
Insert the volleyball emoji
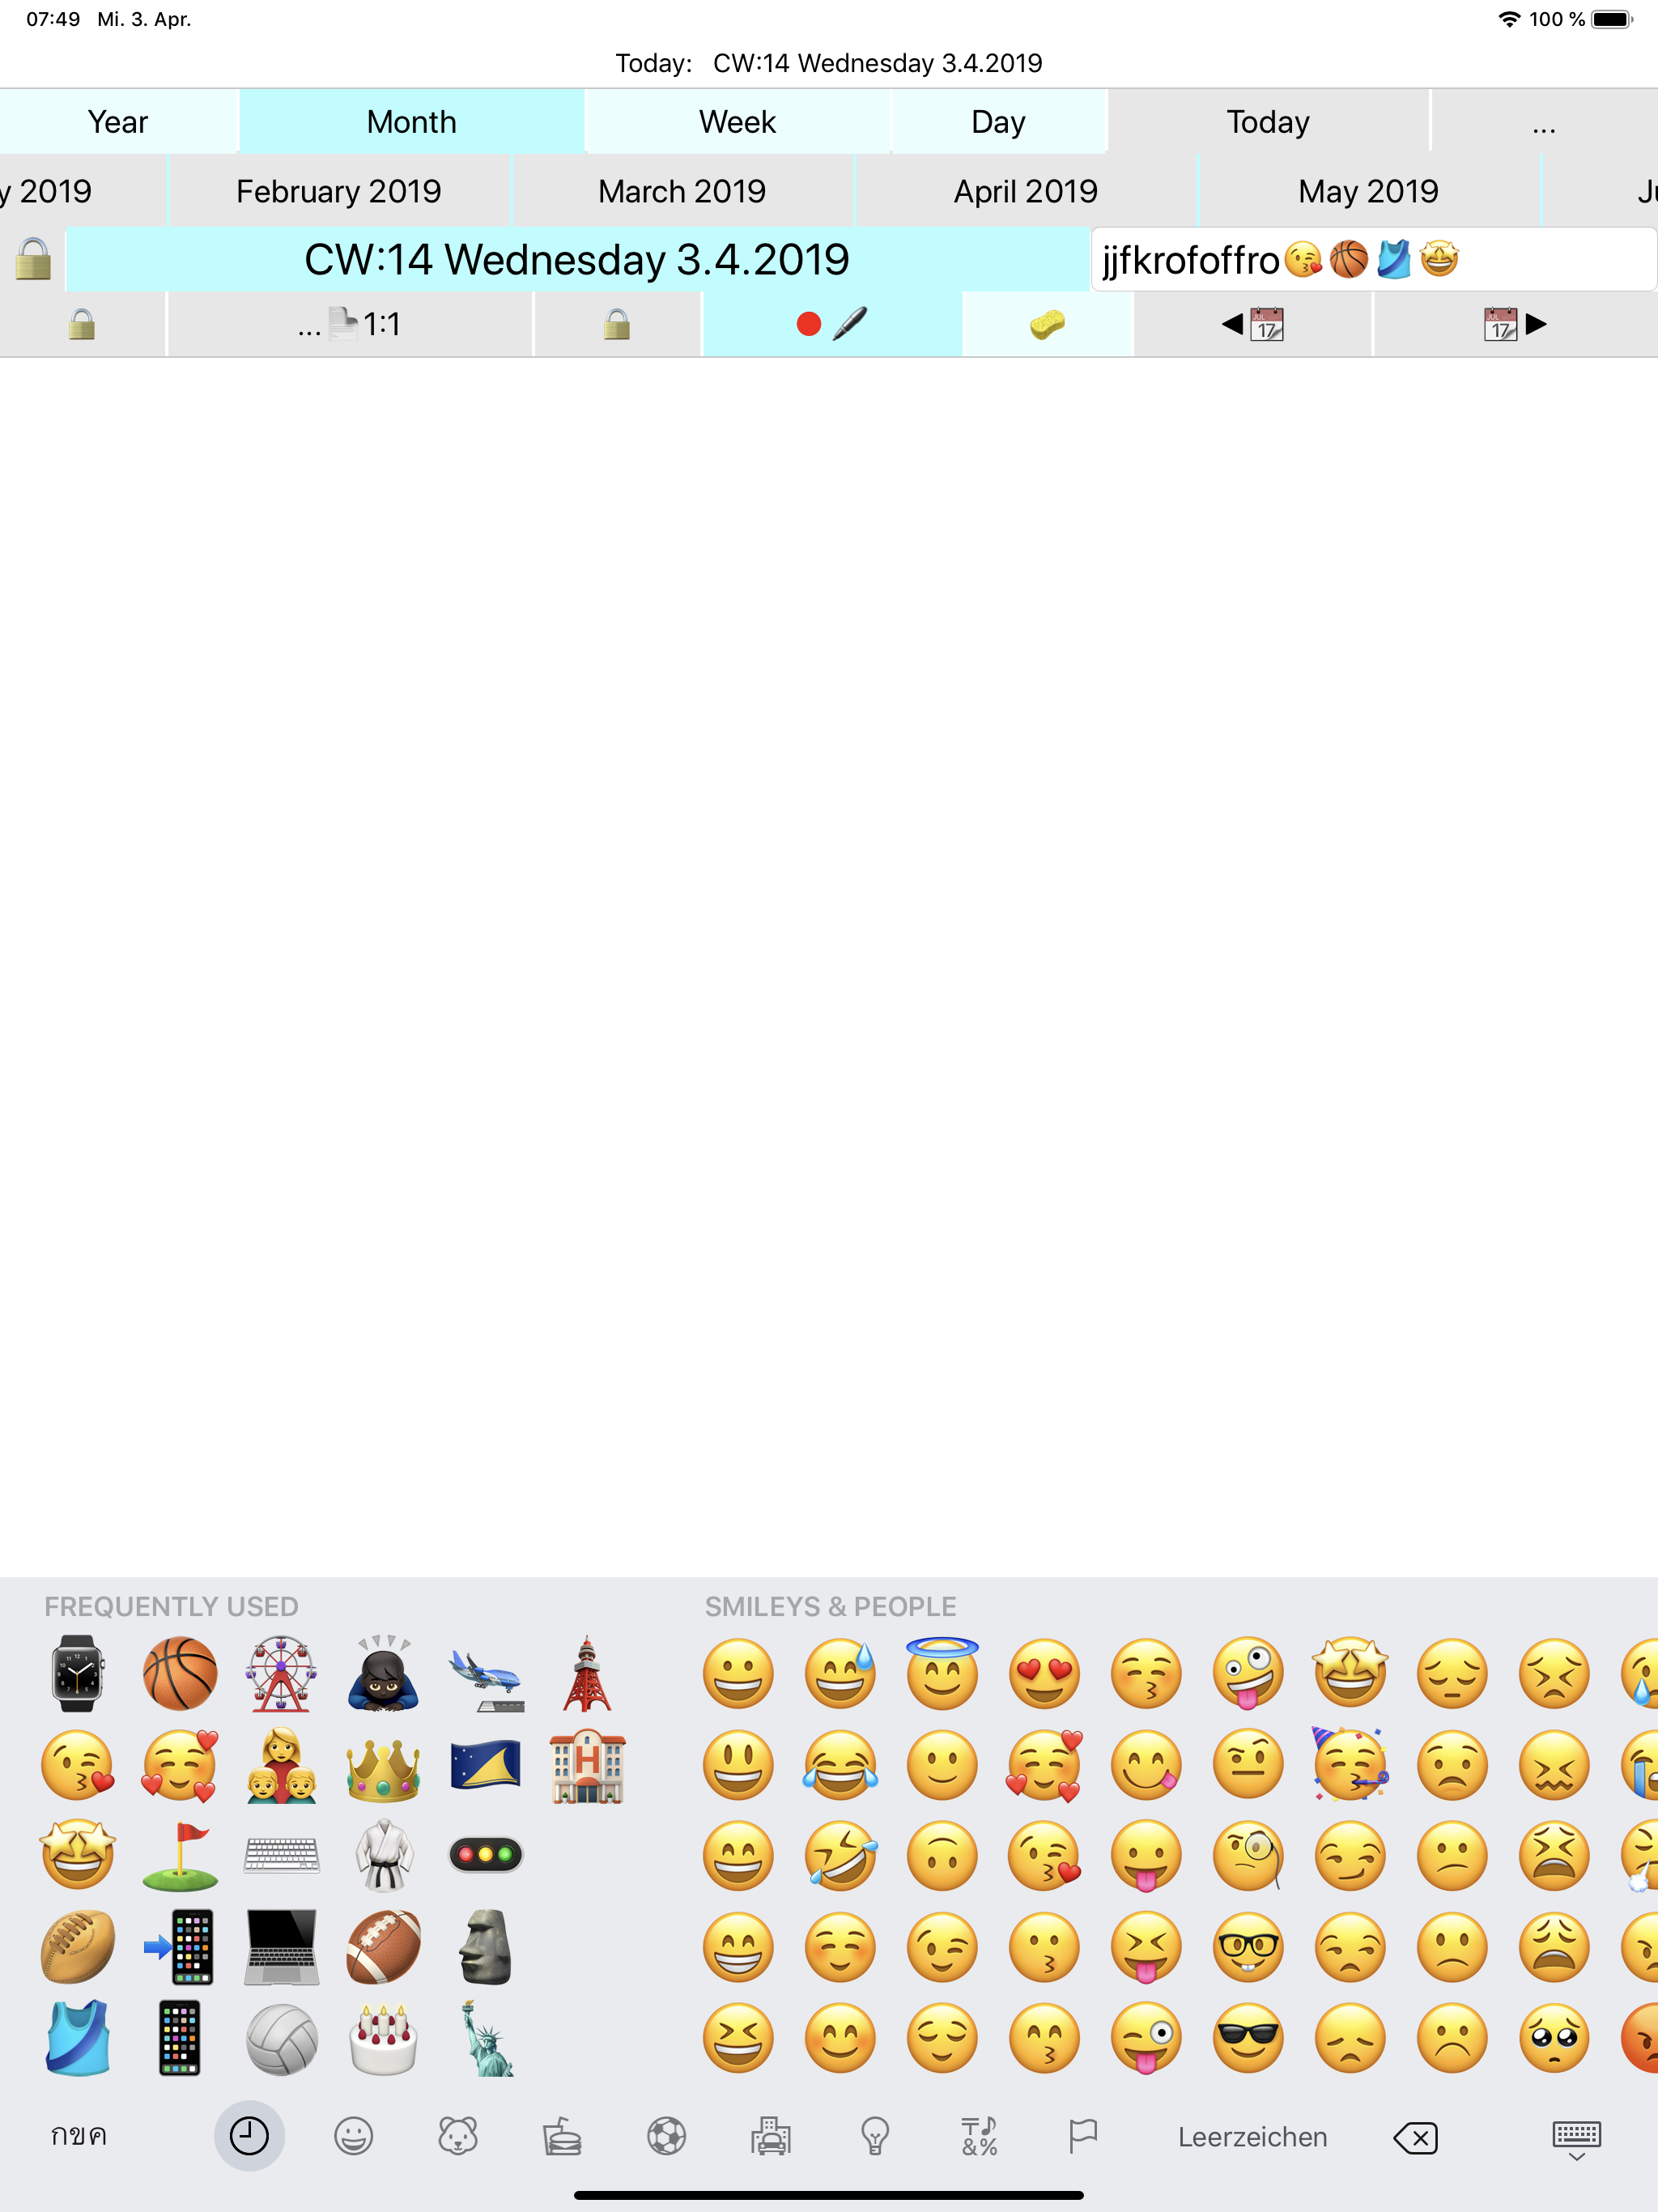coord(282,2038)
